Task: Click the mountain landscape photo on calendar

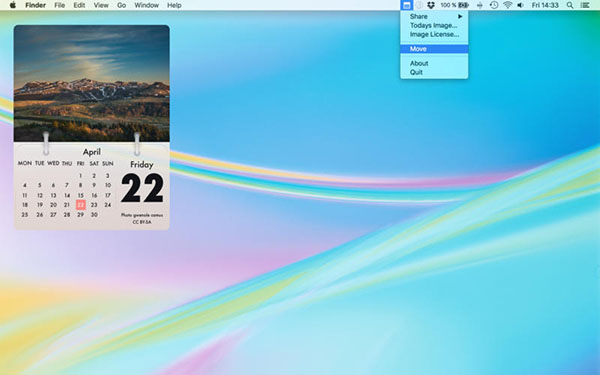Action: [x=91, y=83]
